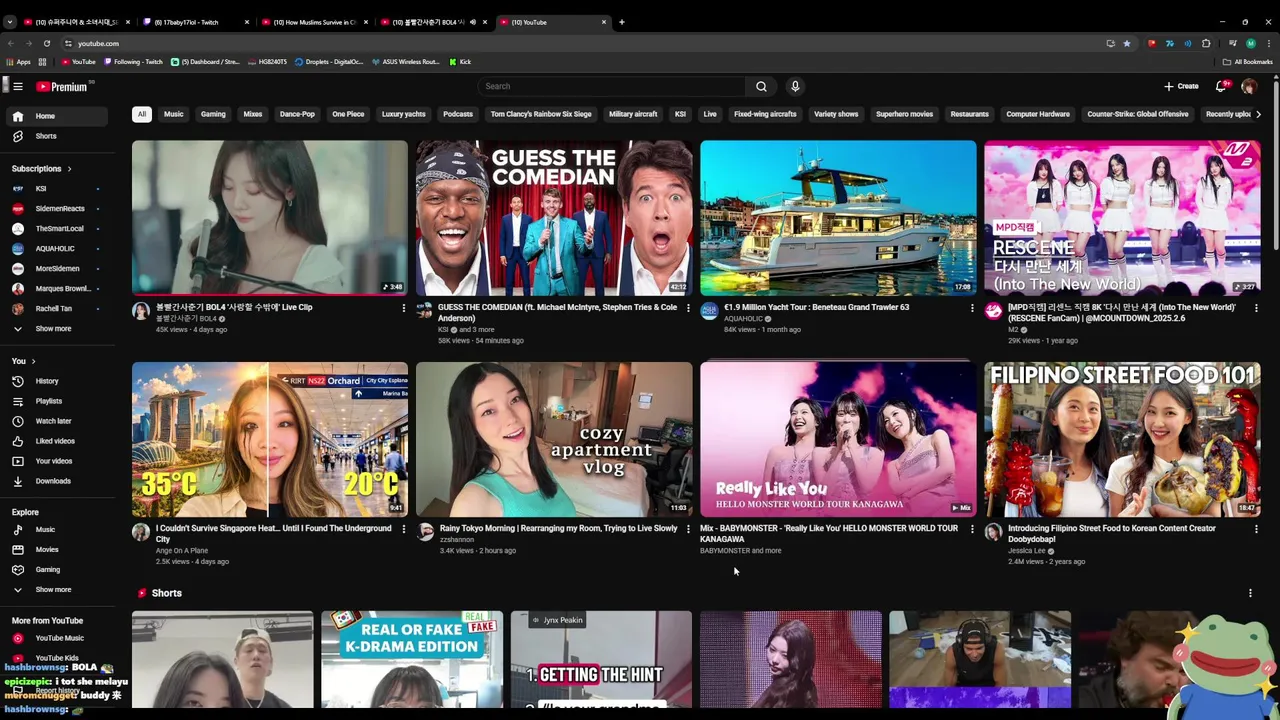Open YouTube Music under More from YouTube
Image resolution: width=1280 pixels, height=720 pixels.
pyautogui.click(x=59, y=638)
